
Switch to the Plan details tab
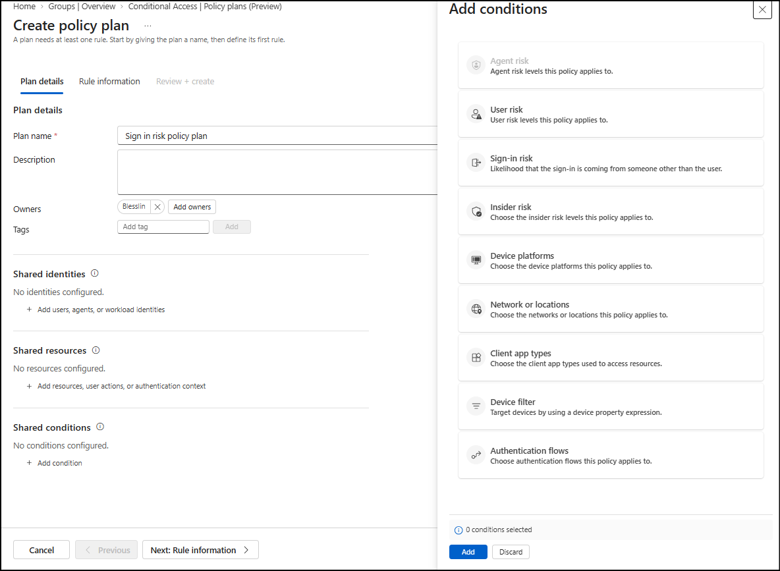pos(42,82)
